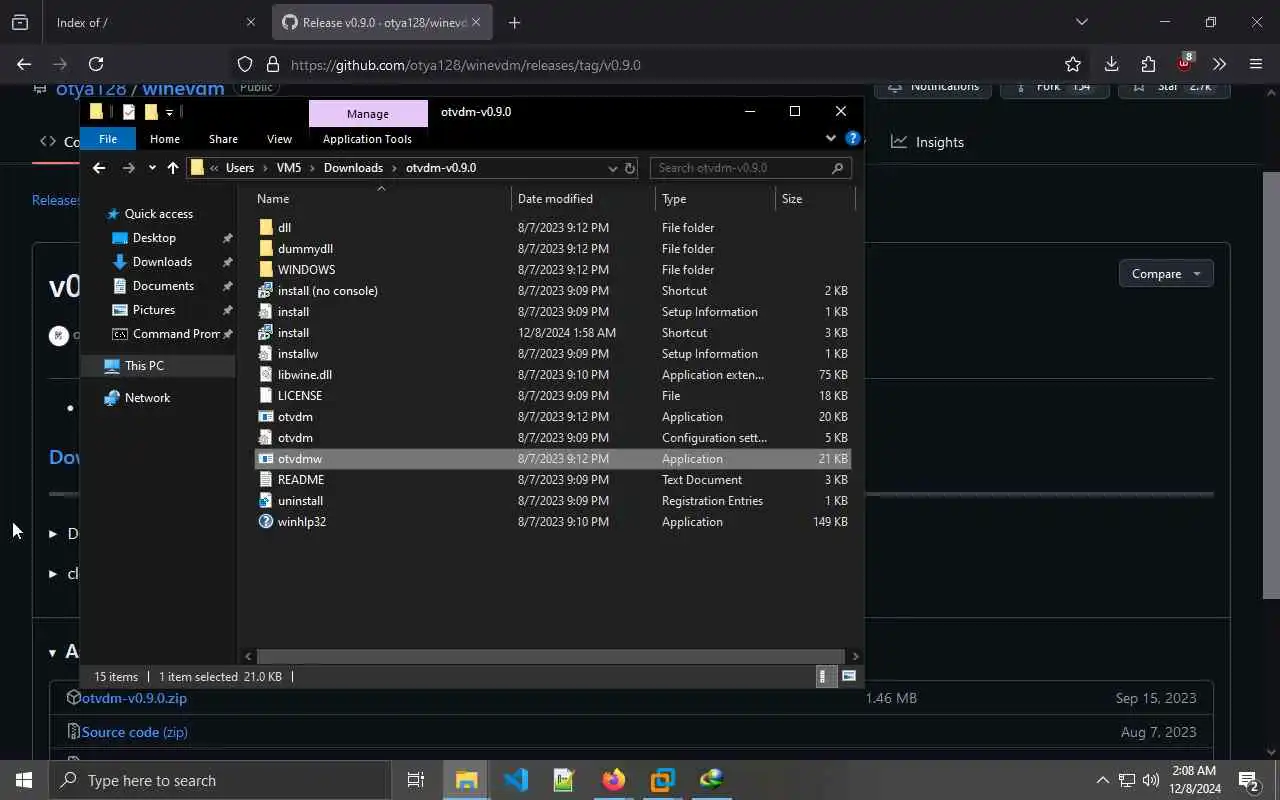
Task: Open a new Firefox tab
Action: (x=514, y=22)
